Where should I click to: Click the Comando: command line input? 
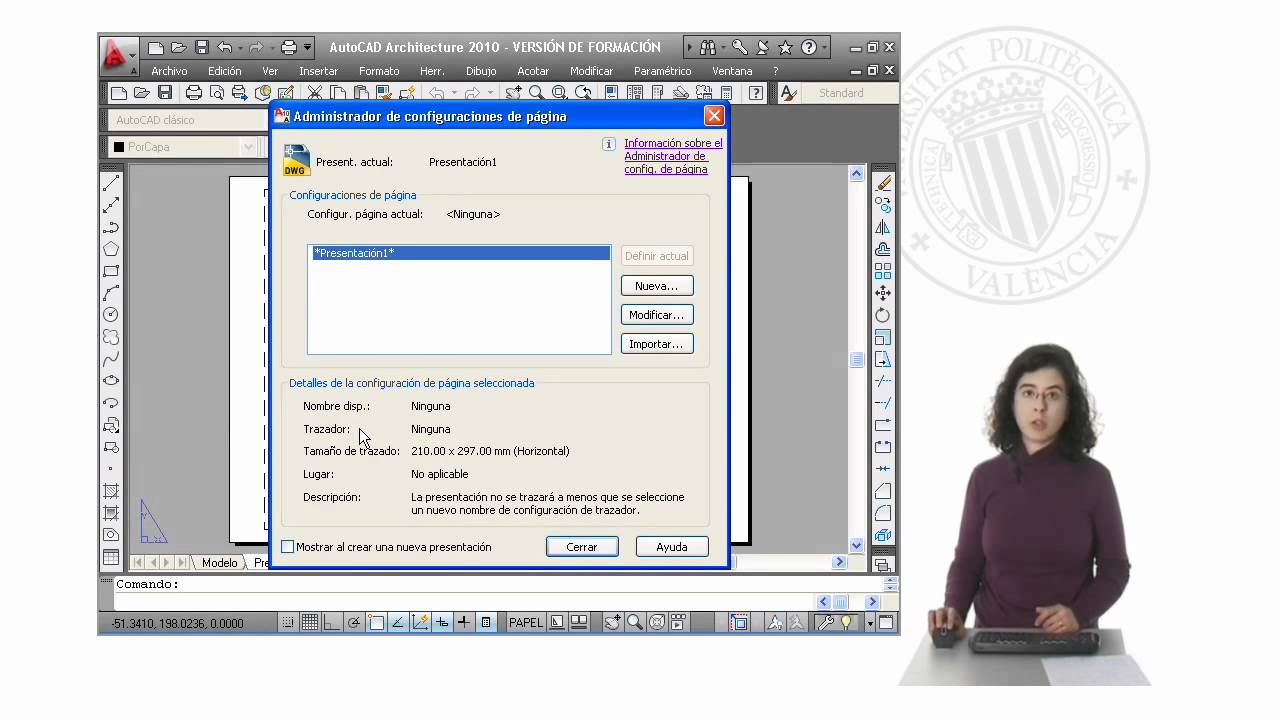click(x=498, y=584)
